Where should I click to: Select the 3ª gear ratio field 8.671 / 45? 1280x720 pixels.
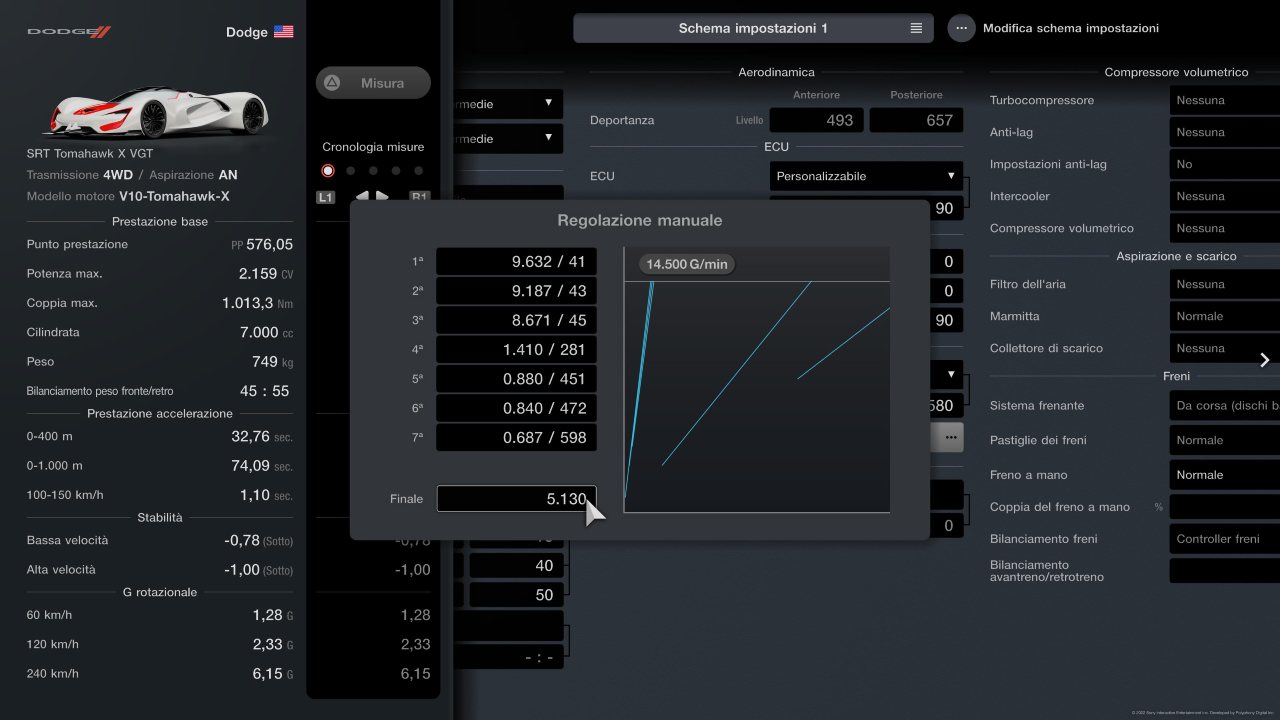point(516,320)
